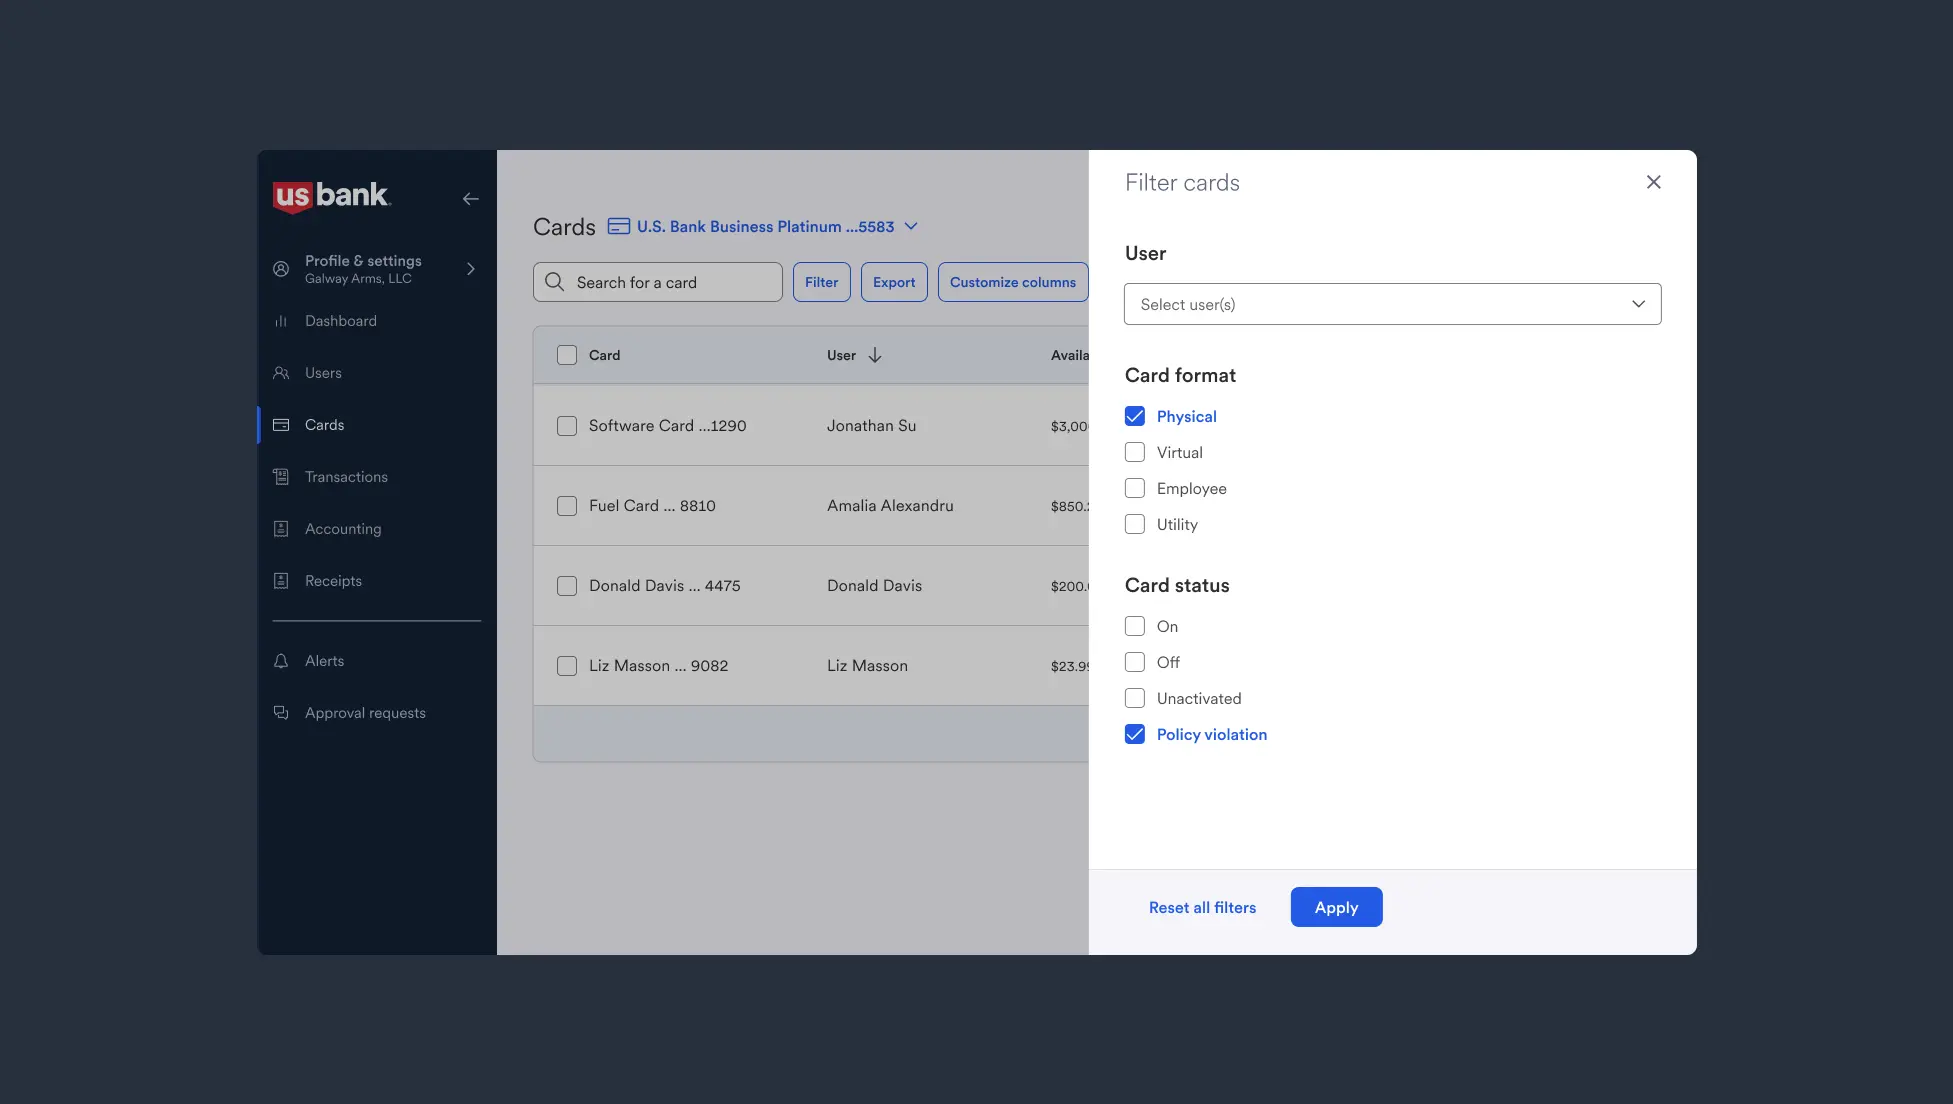The image size is (1953, 1104).
Task: Click the Approval requests chat icon
Action: 281,713
